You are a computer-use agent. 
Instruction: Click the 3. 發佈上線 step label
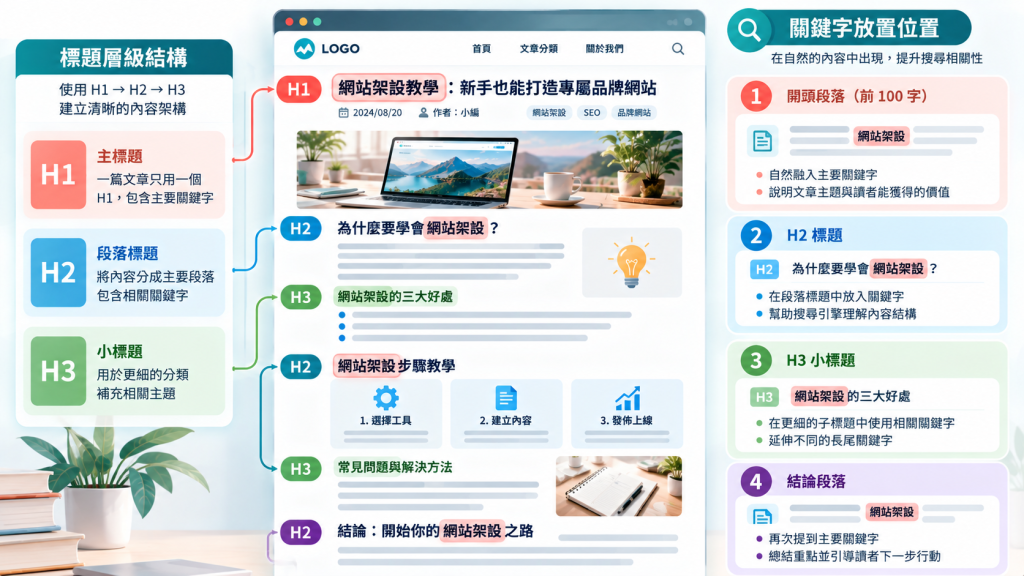[627, 421]
